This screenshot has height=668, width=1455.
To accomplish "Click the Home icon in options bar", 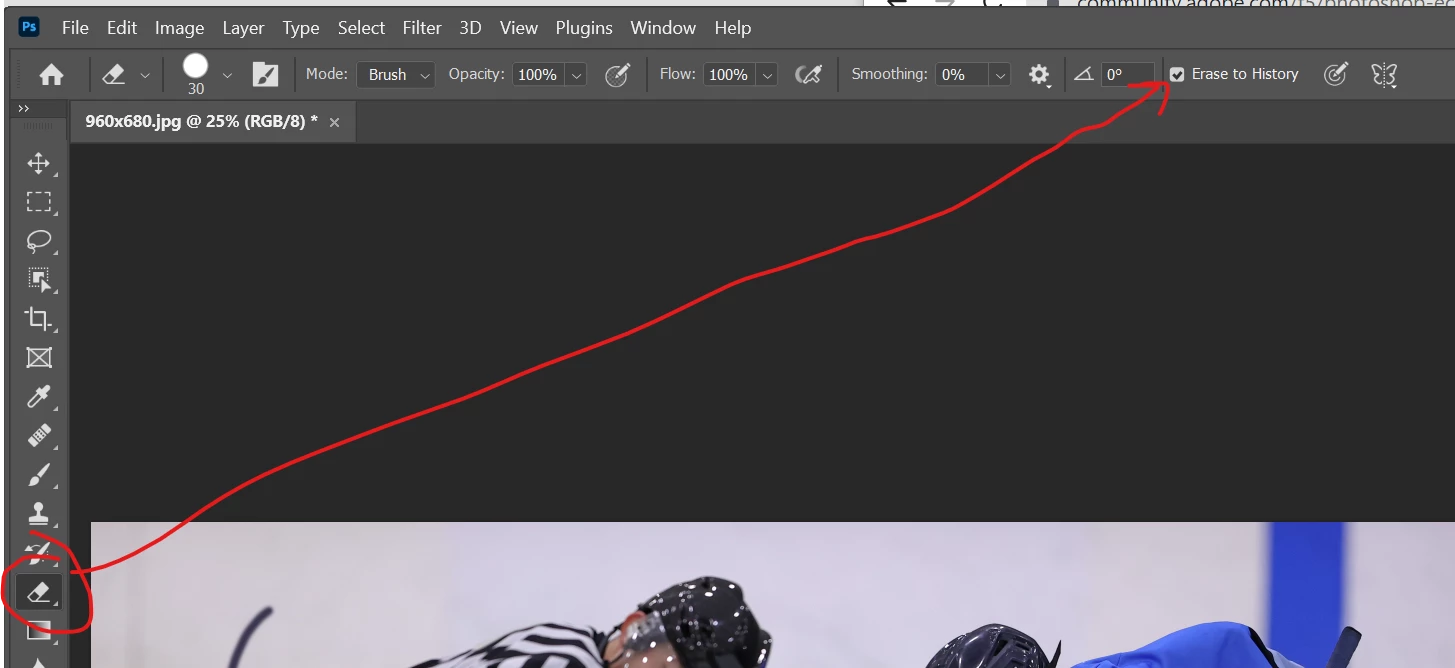I will pos(51,75).
